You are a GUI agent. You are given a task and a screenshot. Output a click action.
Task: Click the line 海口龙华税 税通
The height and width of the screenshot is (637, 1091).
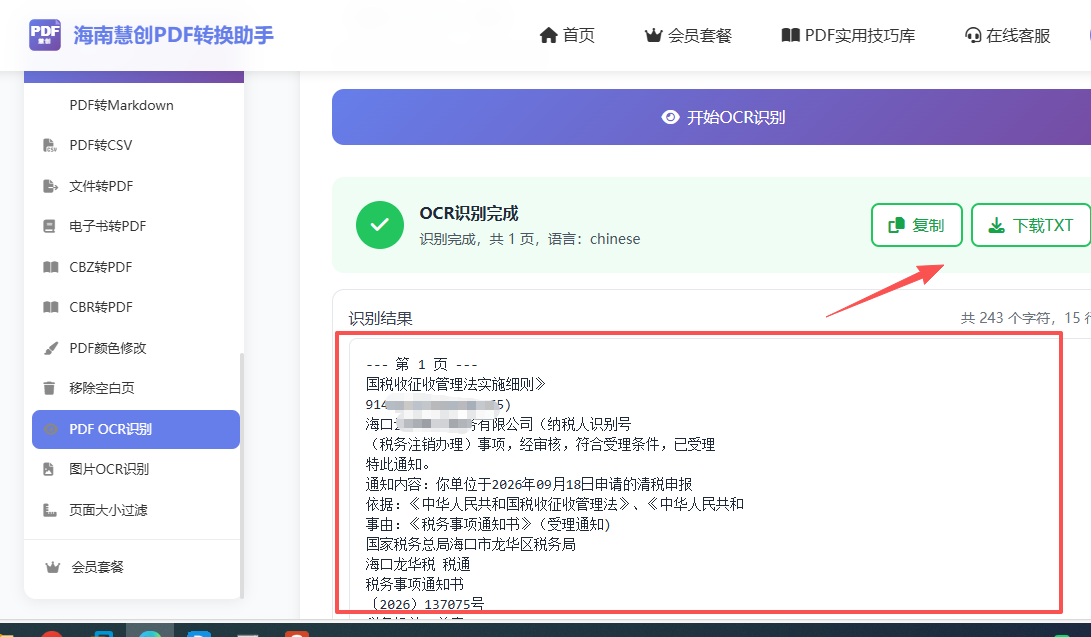tap(418, 564)
